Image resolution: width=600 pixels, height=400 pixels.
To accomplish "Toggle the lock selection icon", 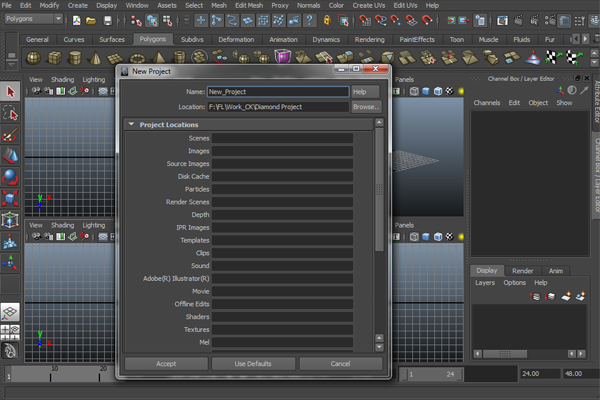I will (327, 20).
